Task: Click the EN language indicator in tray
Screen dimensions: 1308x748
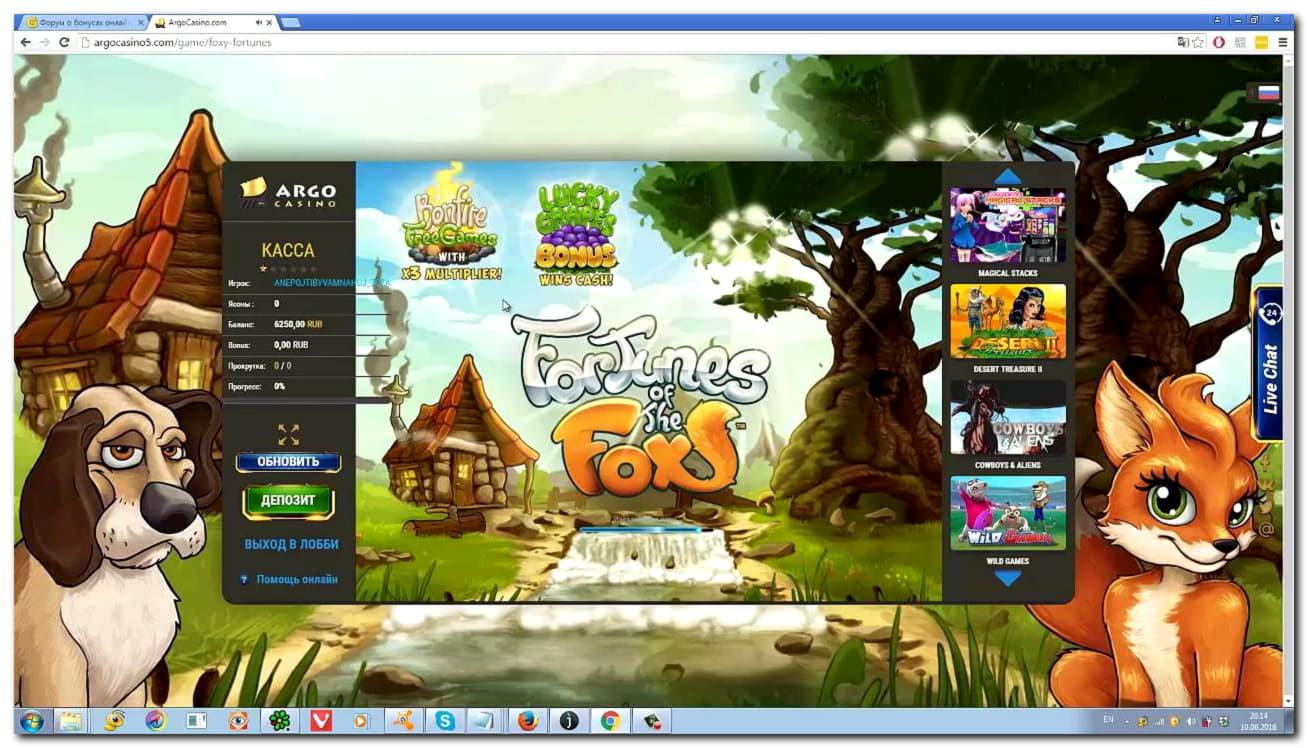Action: click(1108, 720)
